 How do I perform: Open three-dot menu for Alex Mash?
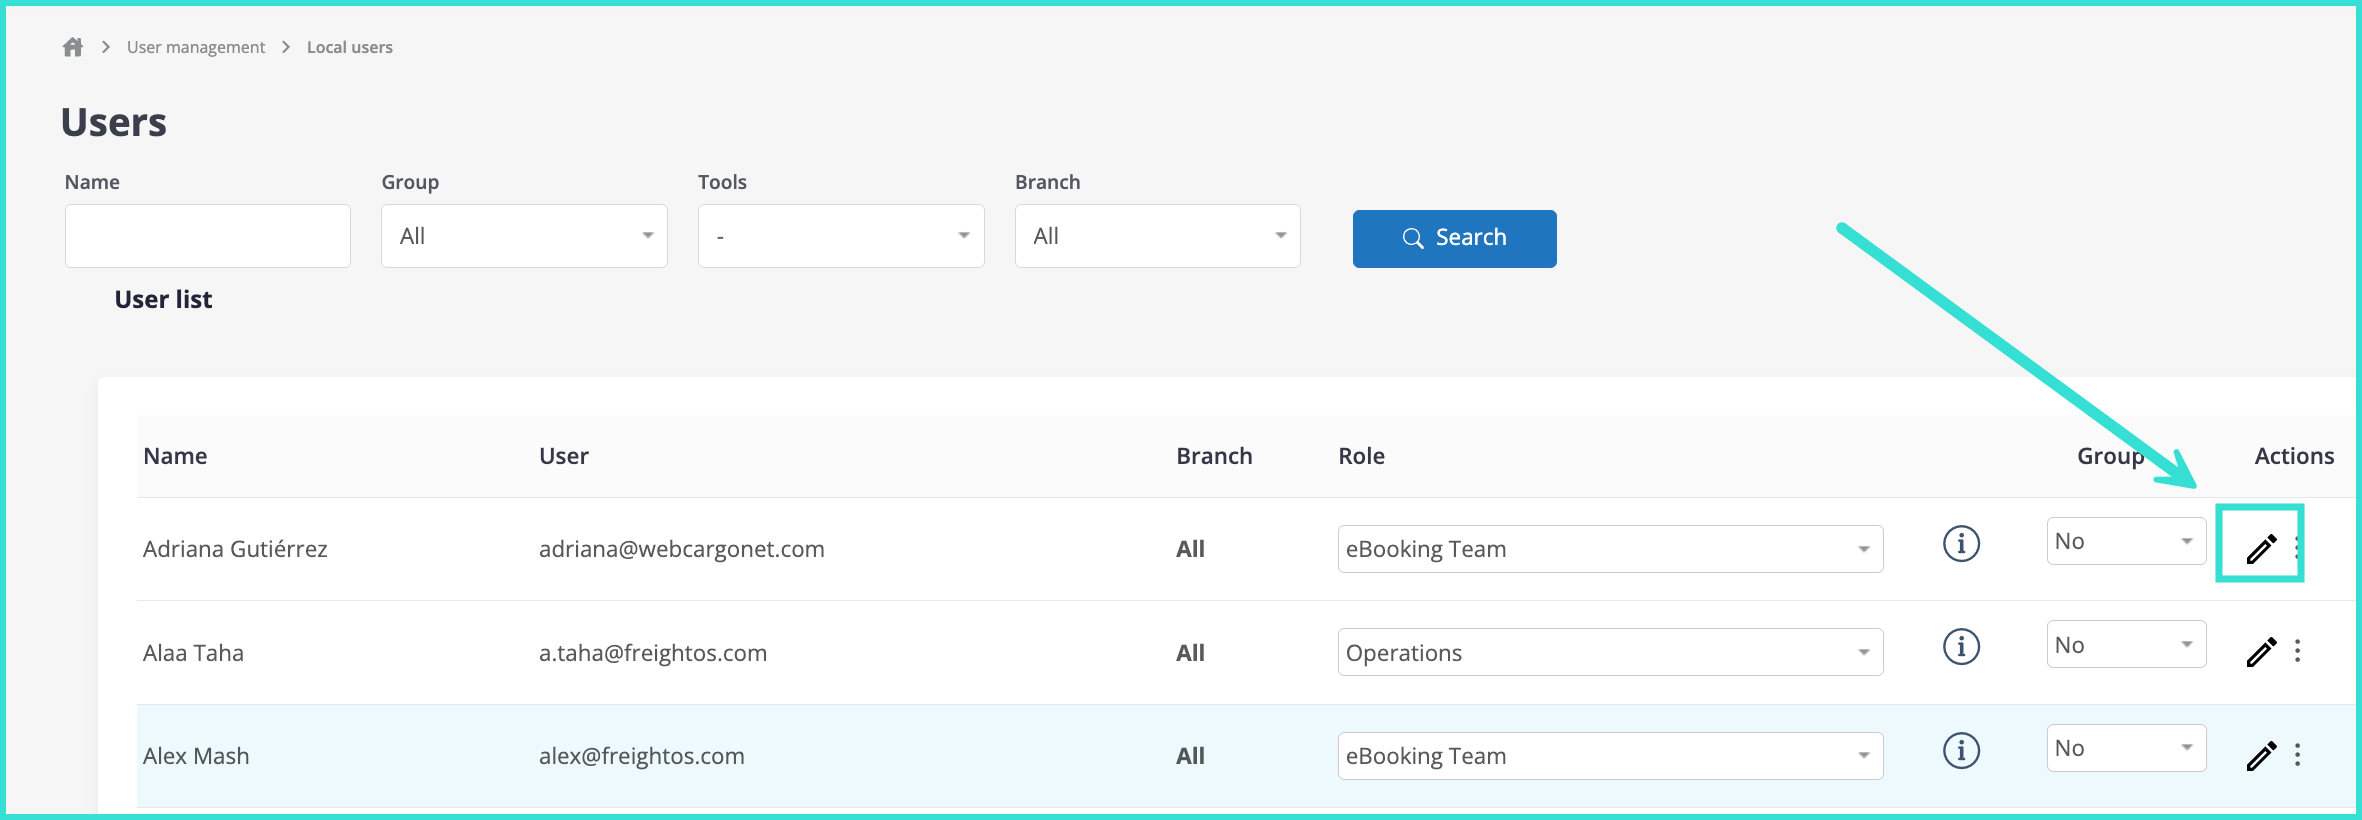tap(2297, 755)
